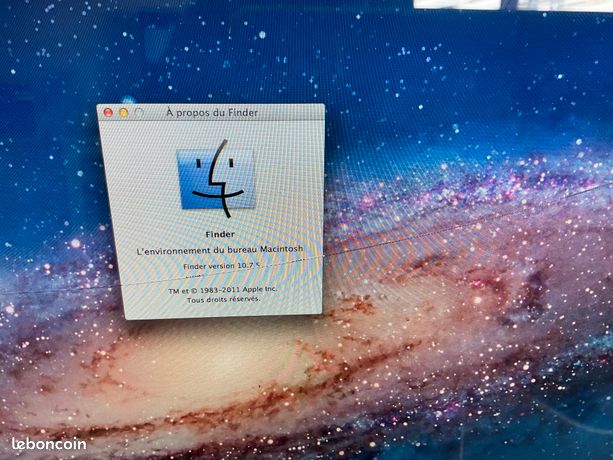Click the leboncoin watermark logo
The image size is (613, 460).
pyautogui.click(x=49, y=444)
